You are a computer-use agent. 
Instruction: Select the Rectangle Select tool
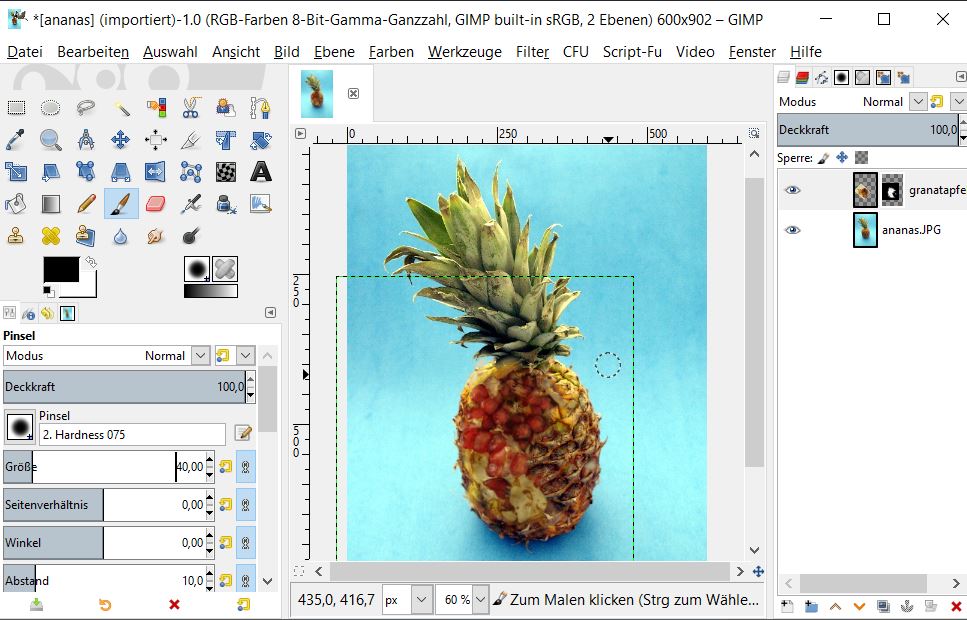[17, 108]
